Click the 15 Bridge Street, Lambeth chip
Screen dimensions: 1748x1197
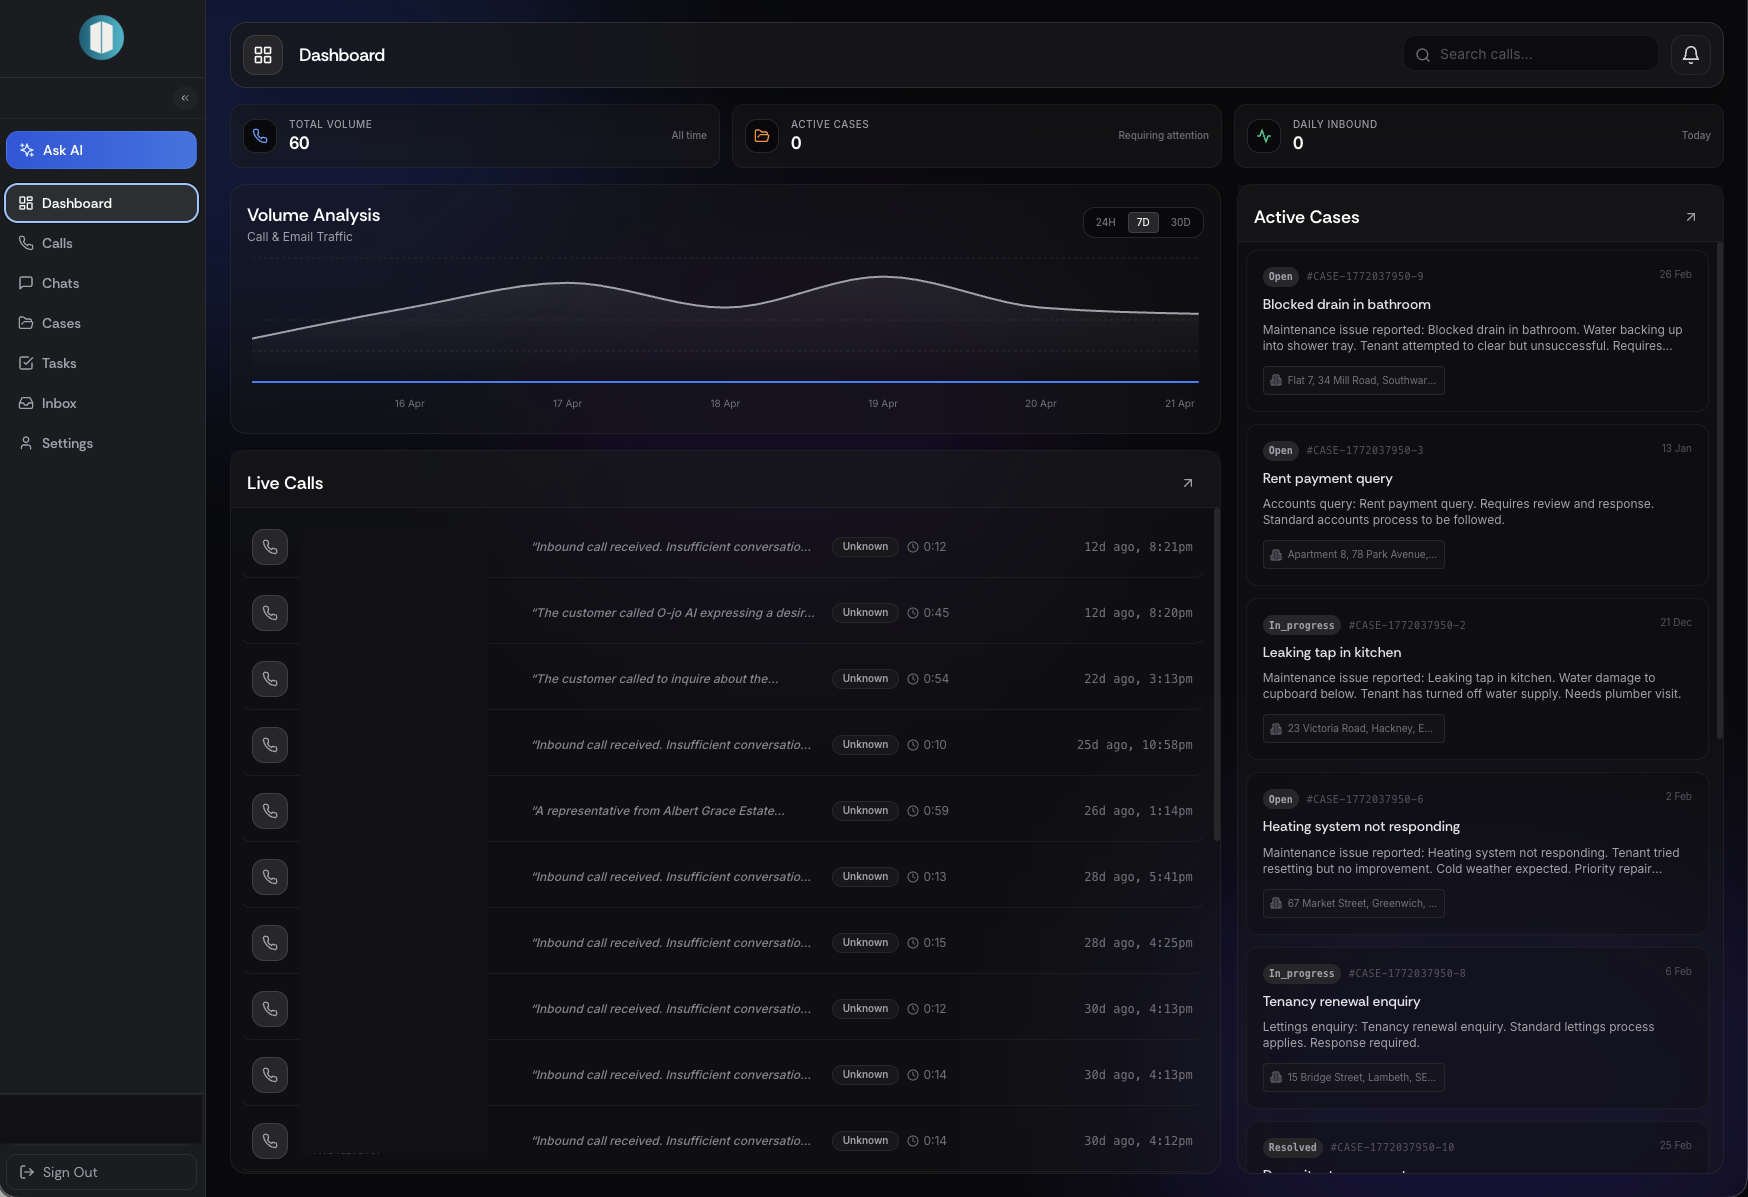[1353, 1077]
